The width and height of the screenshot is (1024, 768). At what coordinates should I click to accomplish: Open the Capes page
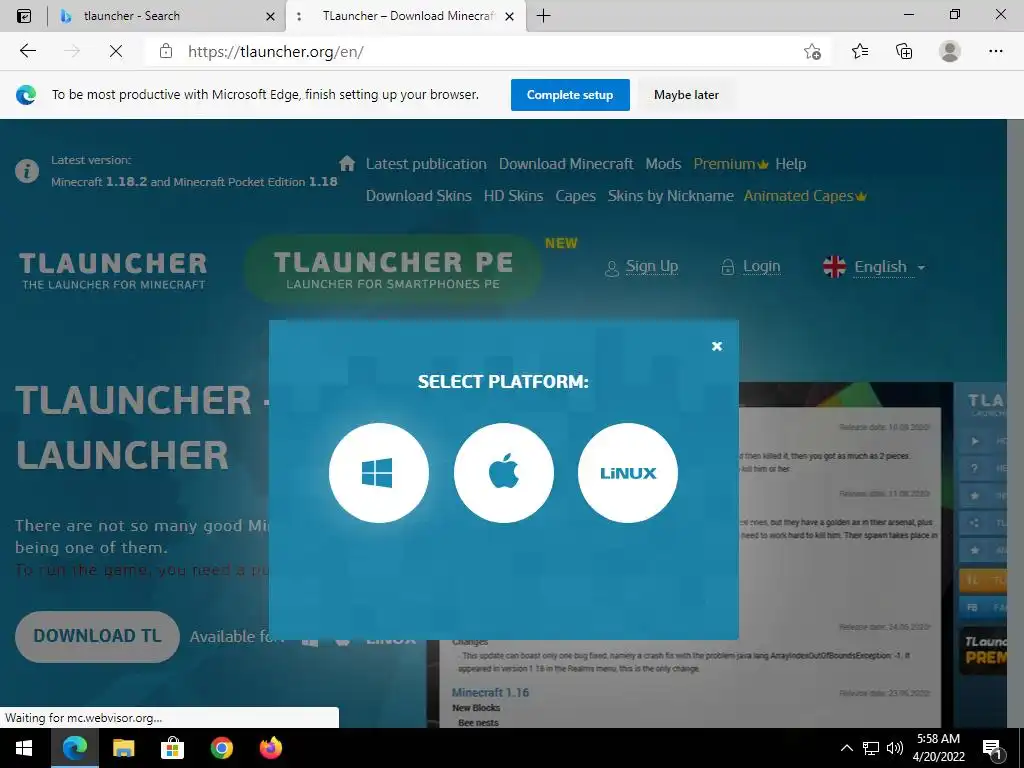pyautogui.click(x=575, y=196)
